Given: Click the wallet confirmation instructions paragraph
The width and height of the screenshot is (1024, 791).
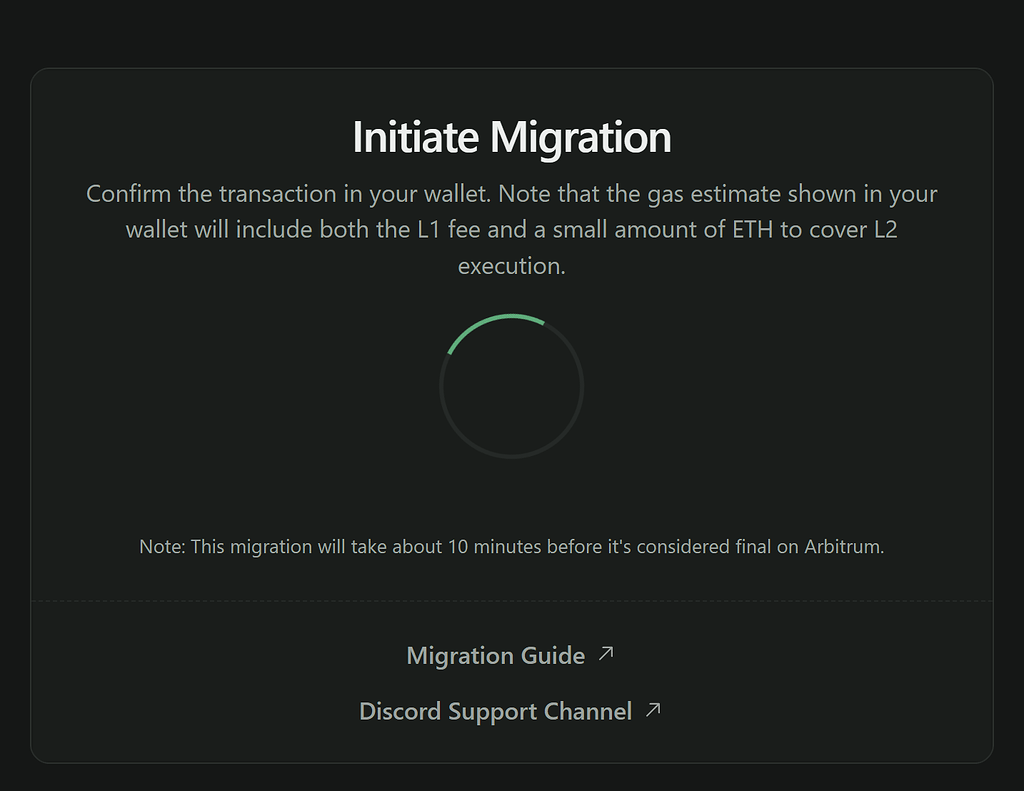Looking at the screenshot, I should [x=512, y=229].
